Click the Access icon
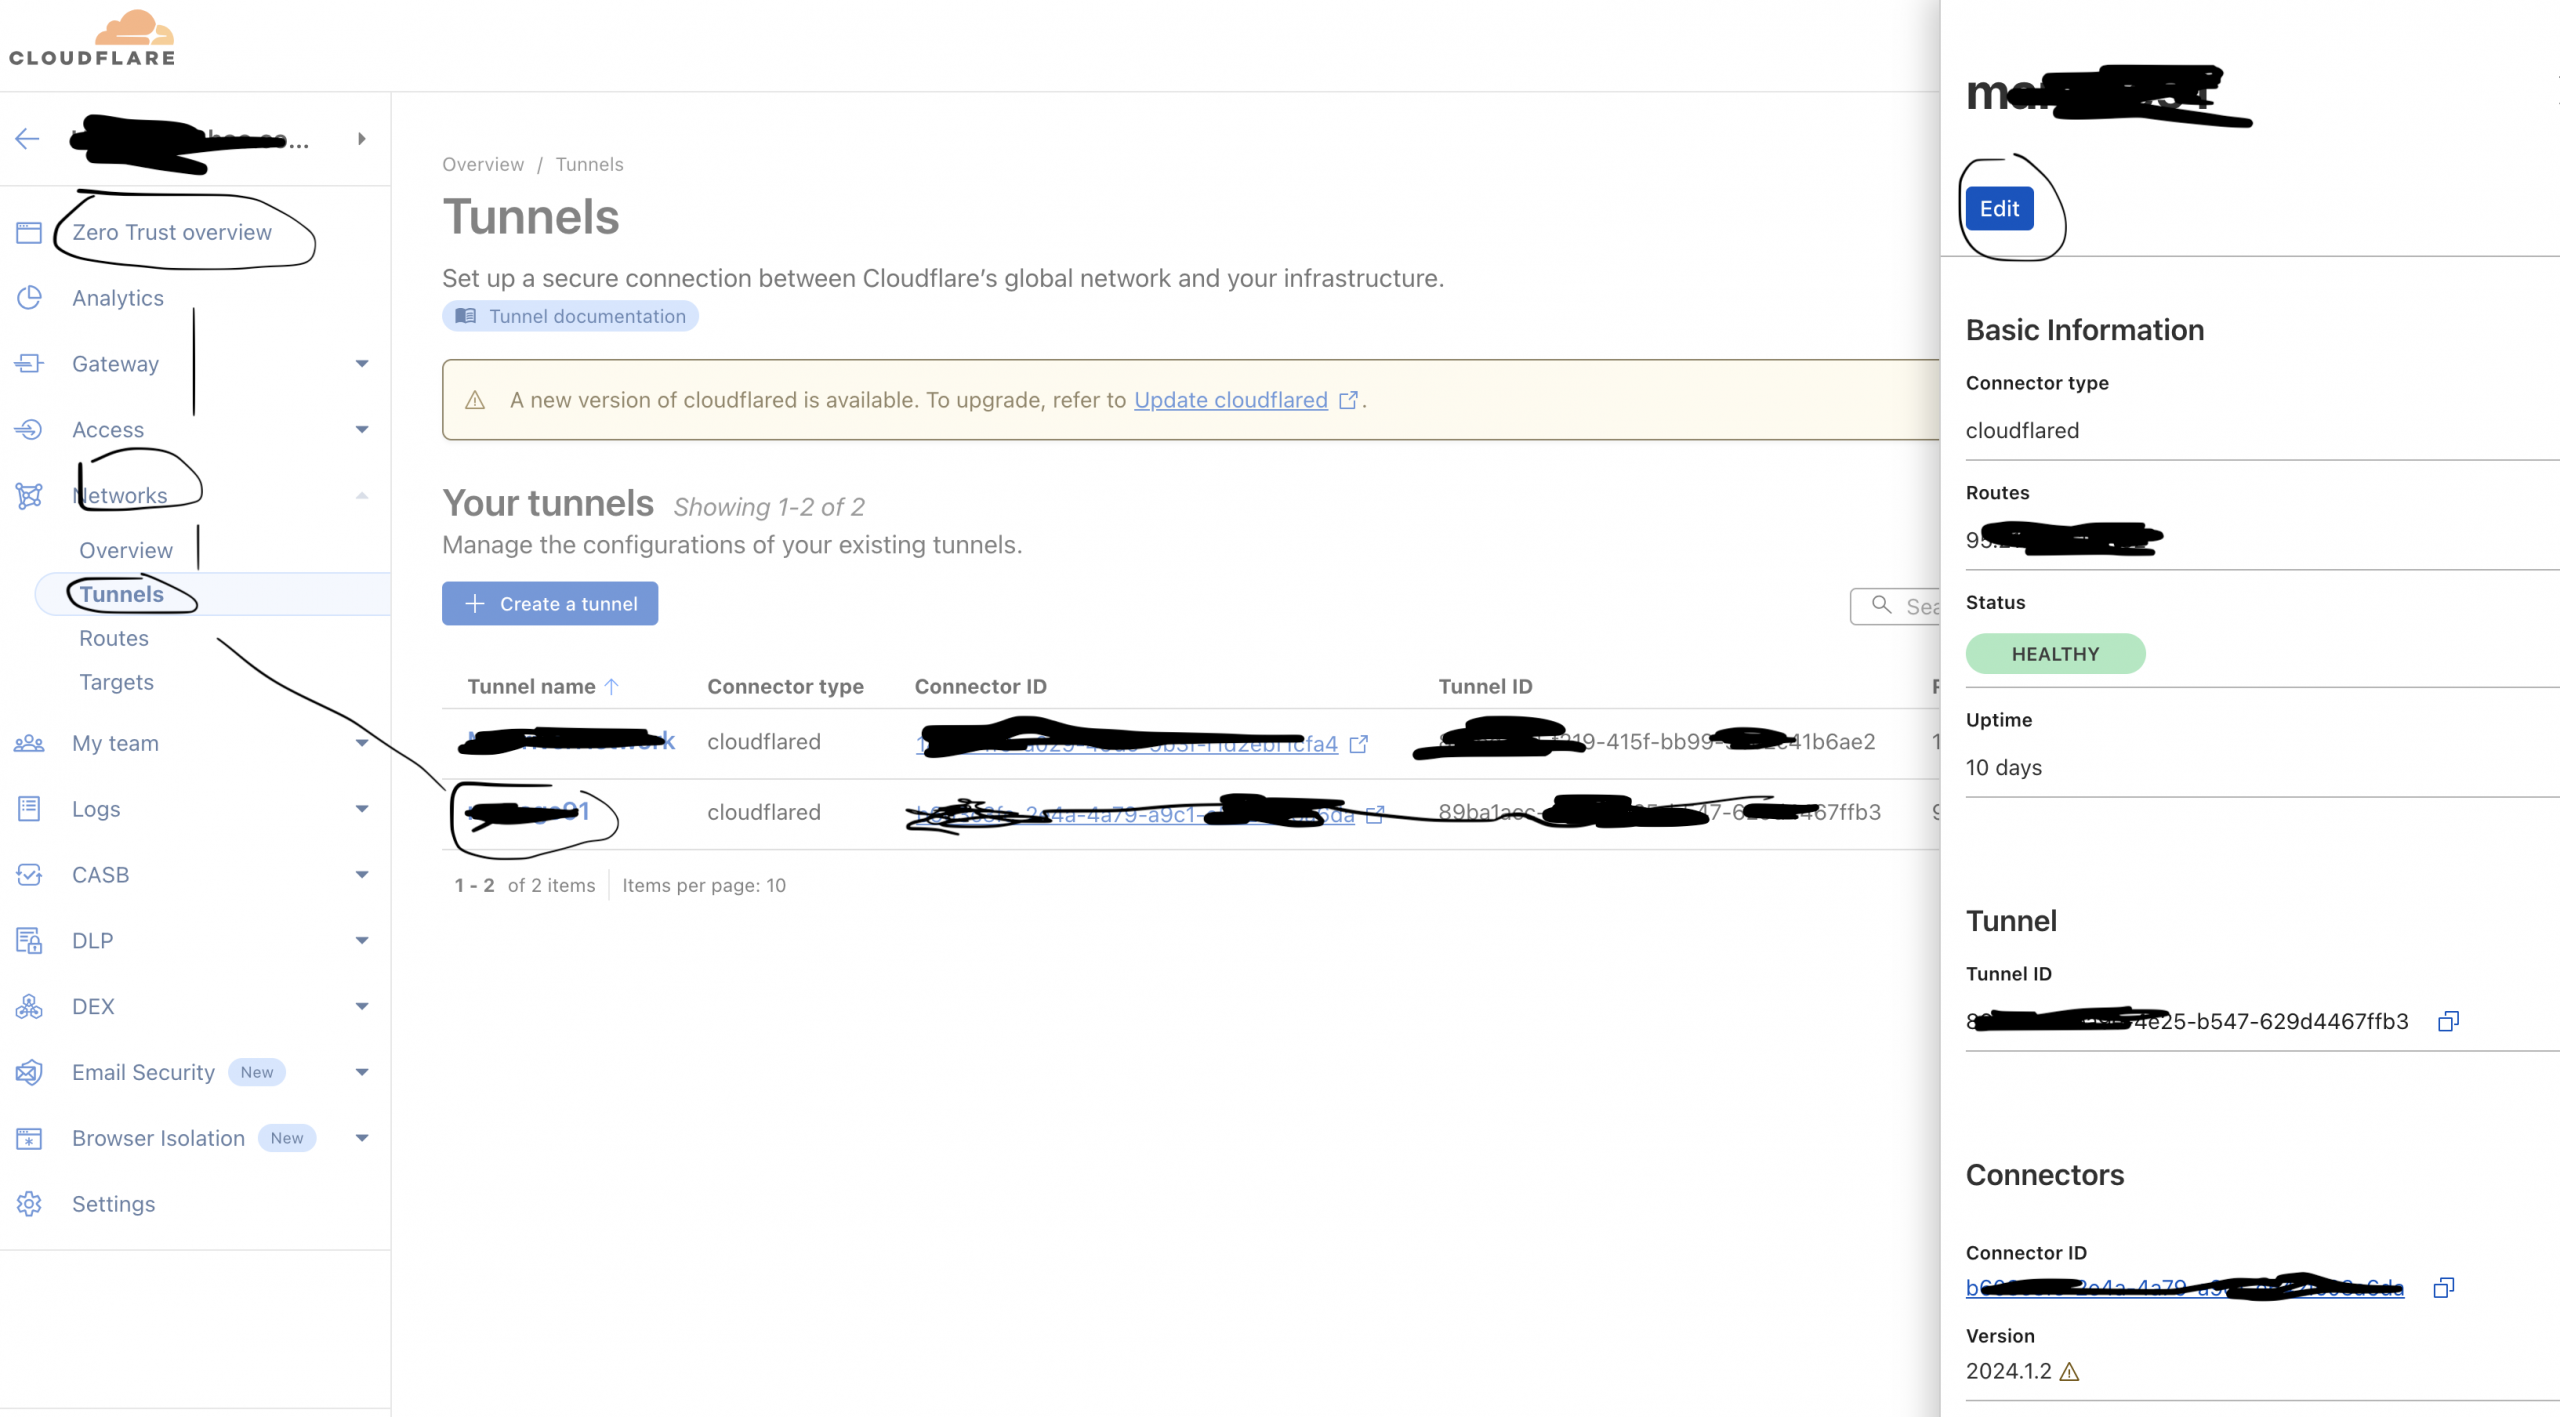Viewport: 2560px width, 1417px height. click(x=29, y=430)
